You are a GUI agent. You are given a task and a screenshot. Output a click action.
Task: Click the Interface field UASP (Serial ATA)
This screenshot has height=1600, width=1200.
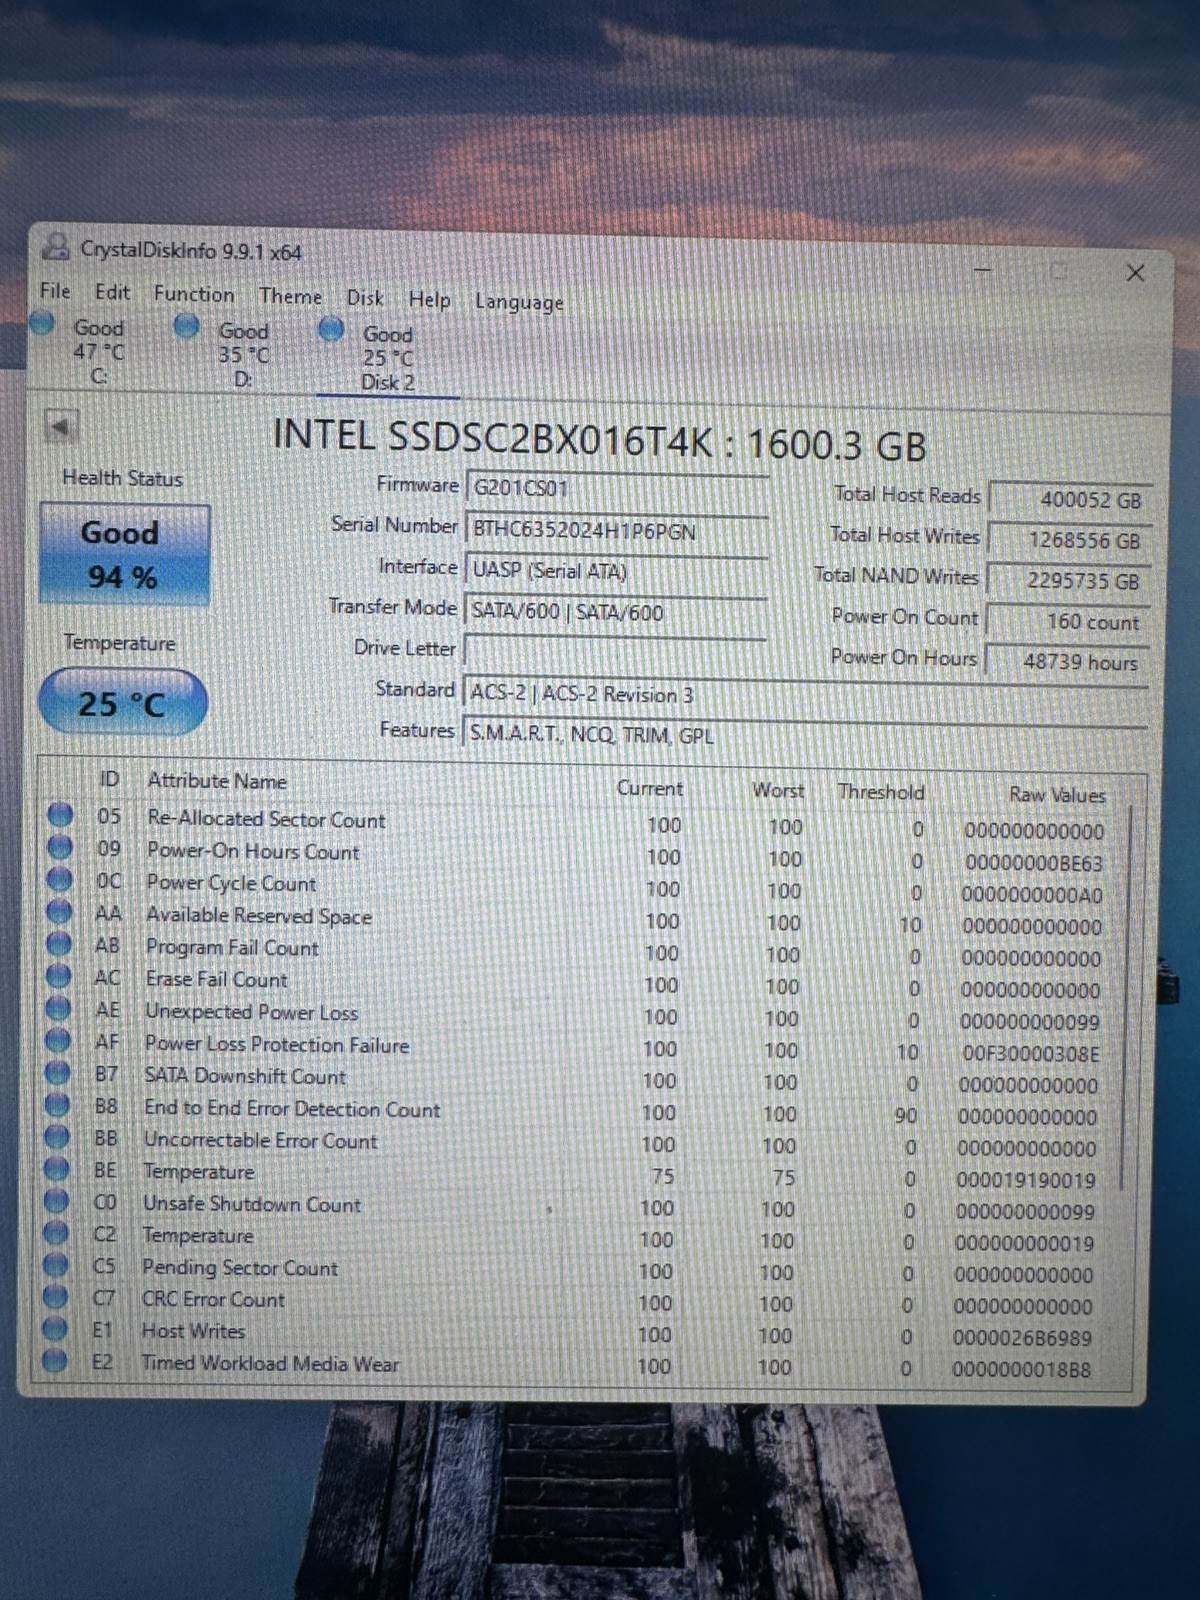pyautogui.click(x=616, y=571)
